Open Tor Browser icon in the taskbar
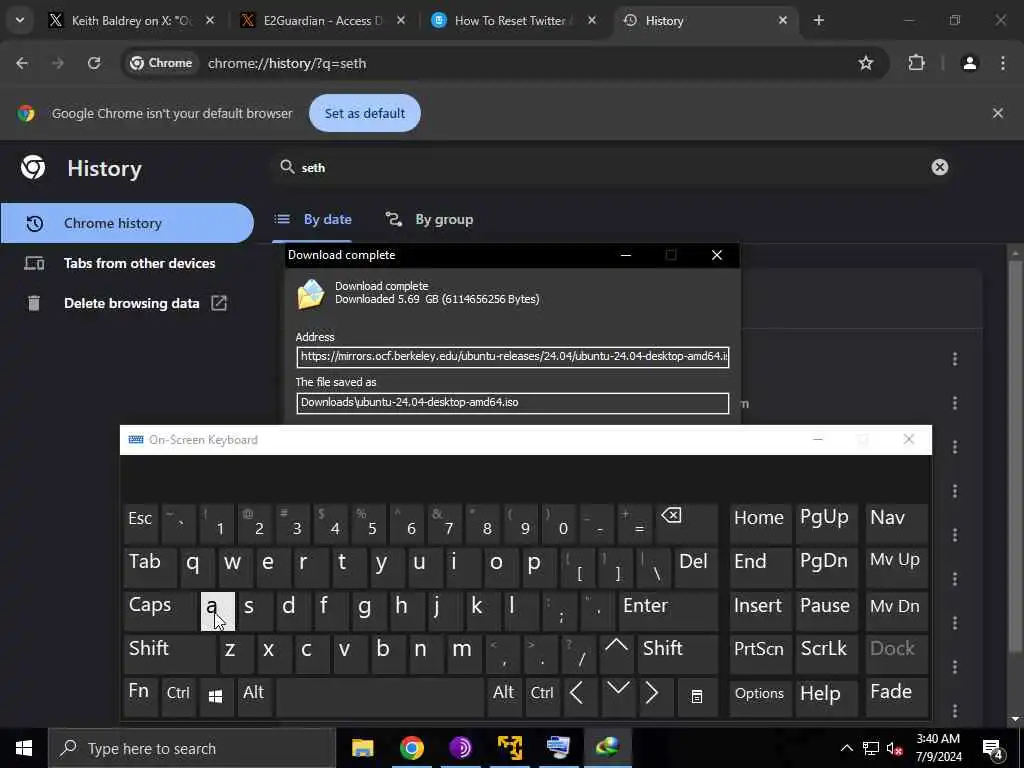The height and width of the screenshot is (768, 1024). point(460,748)
